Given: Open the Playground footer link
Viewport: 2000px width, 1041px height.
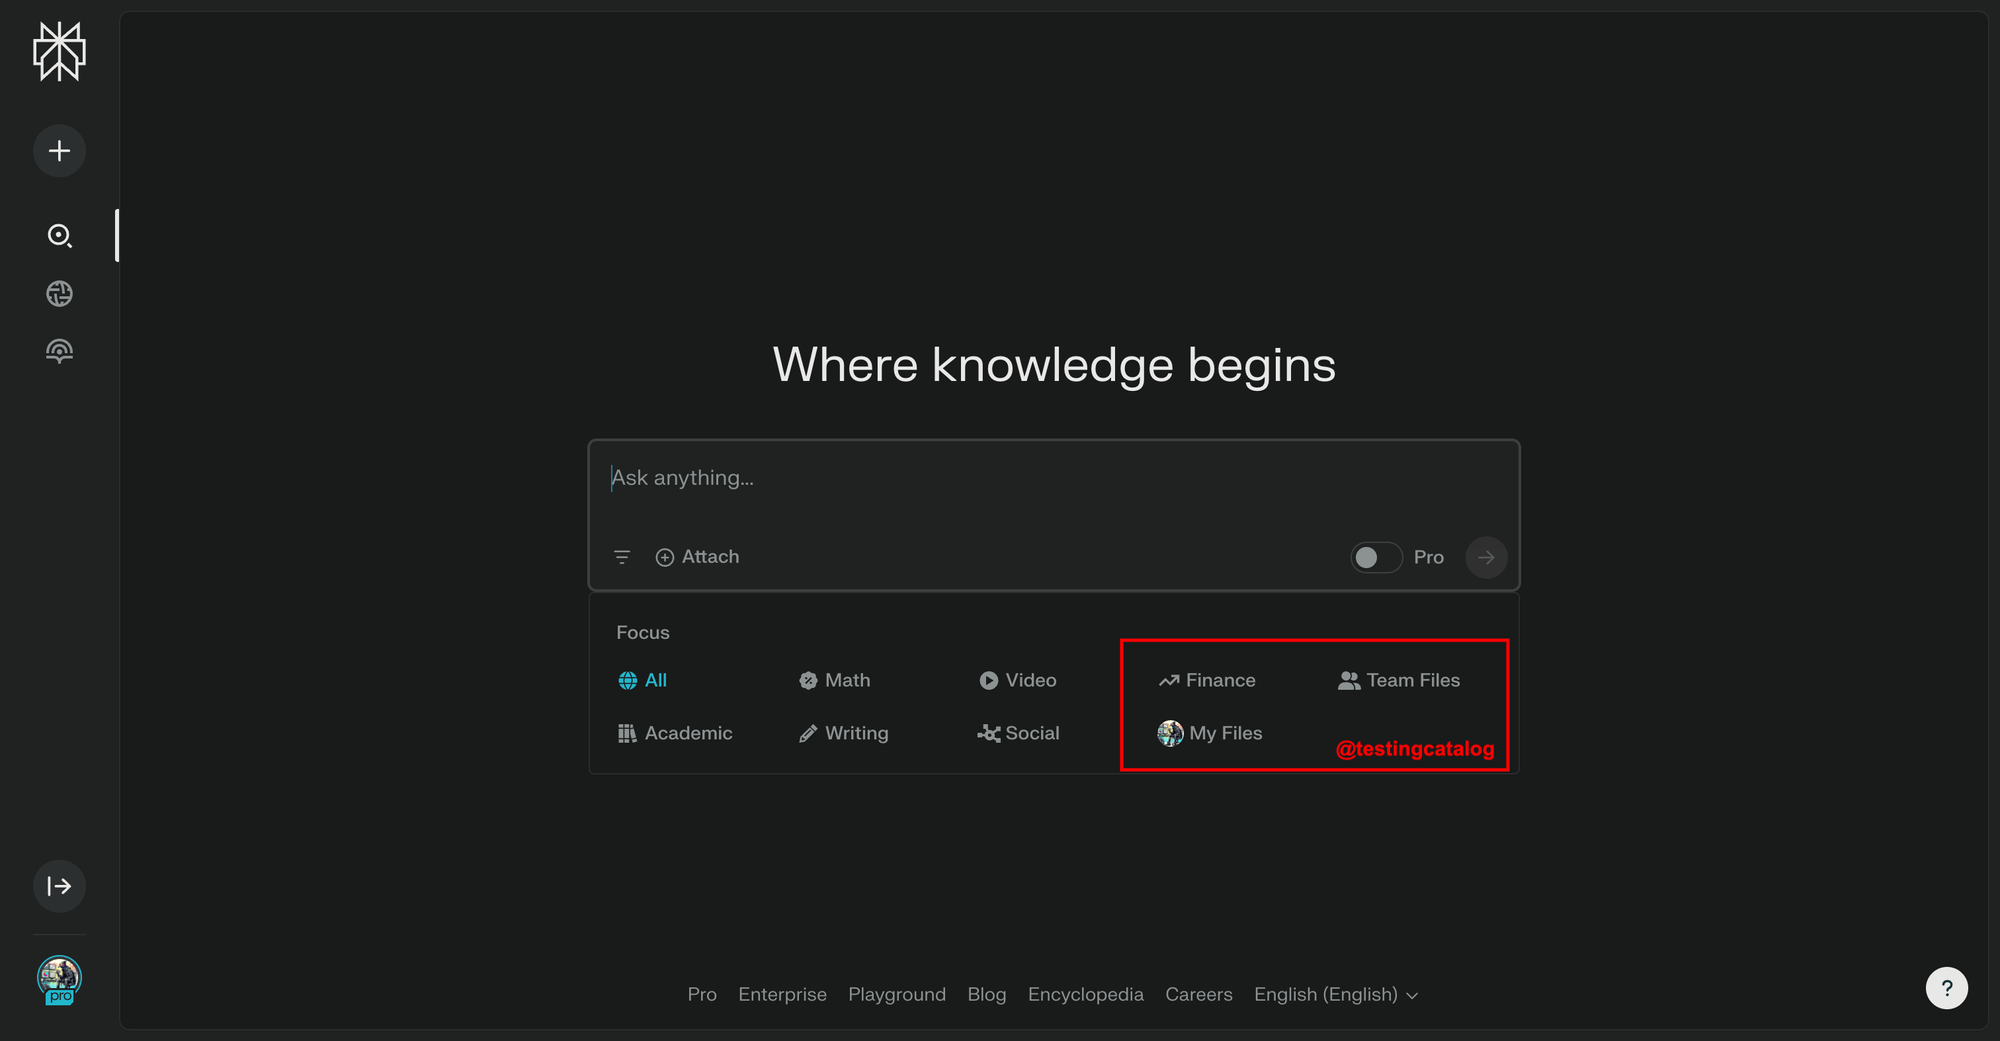Looking at the screenshot, I should (897, 994).
